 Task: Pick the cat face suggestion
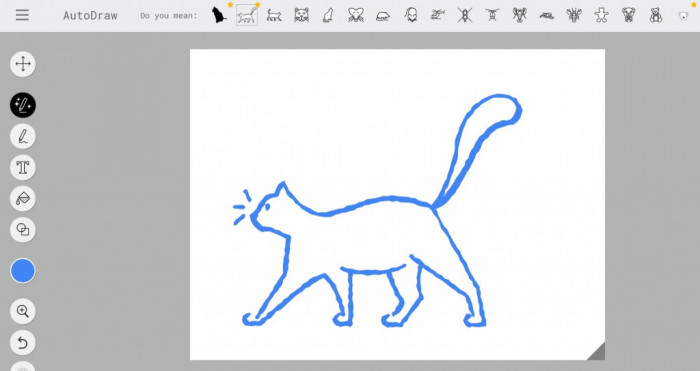click(301, 16)
